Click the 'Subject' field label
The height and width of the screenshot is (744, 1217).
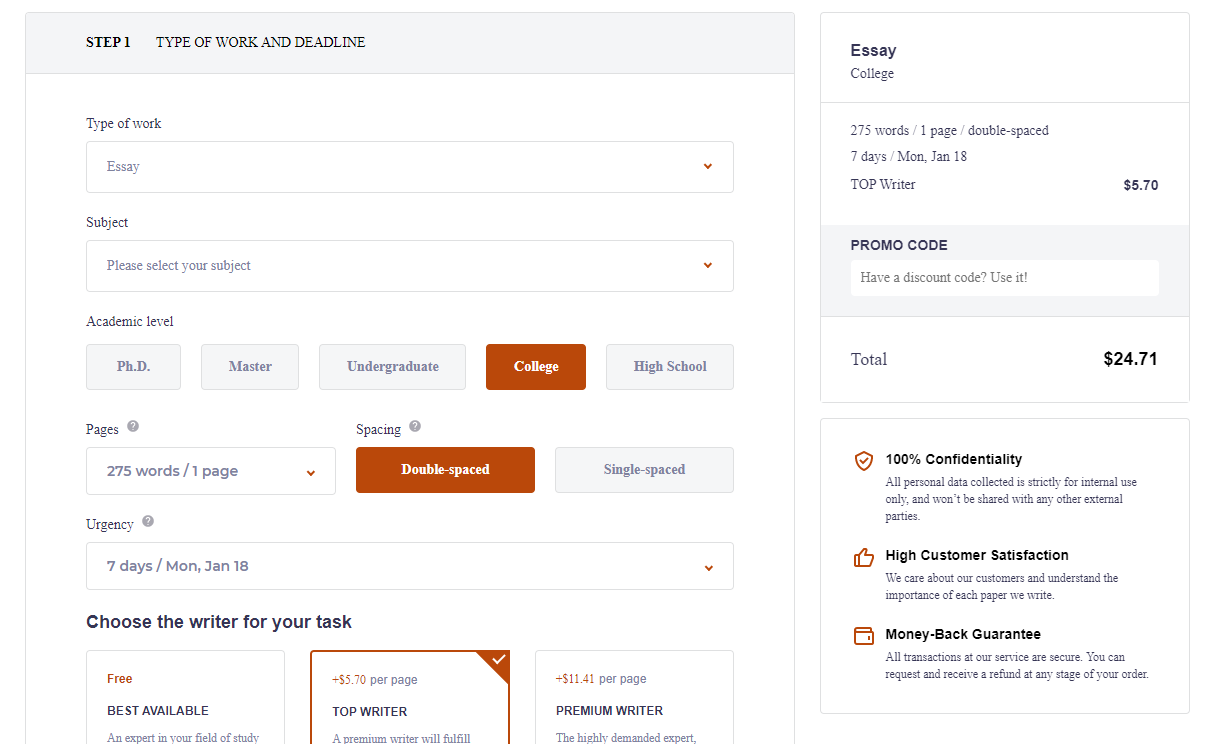[107, 223]
